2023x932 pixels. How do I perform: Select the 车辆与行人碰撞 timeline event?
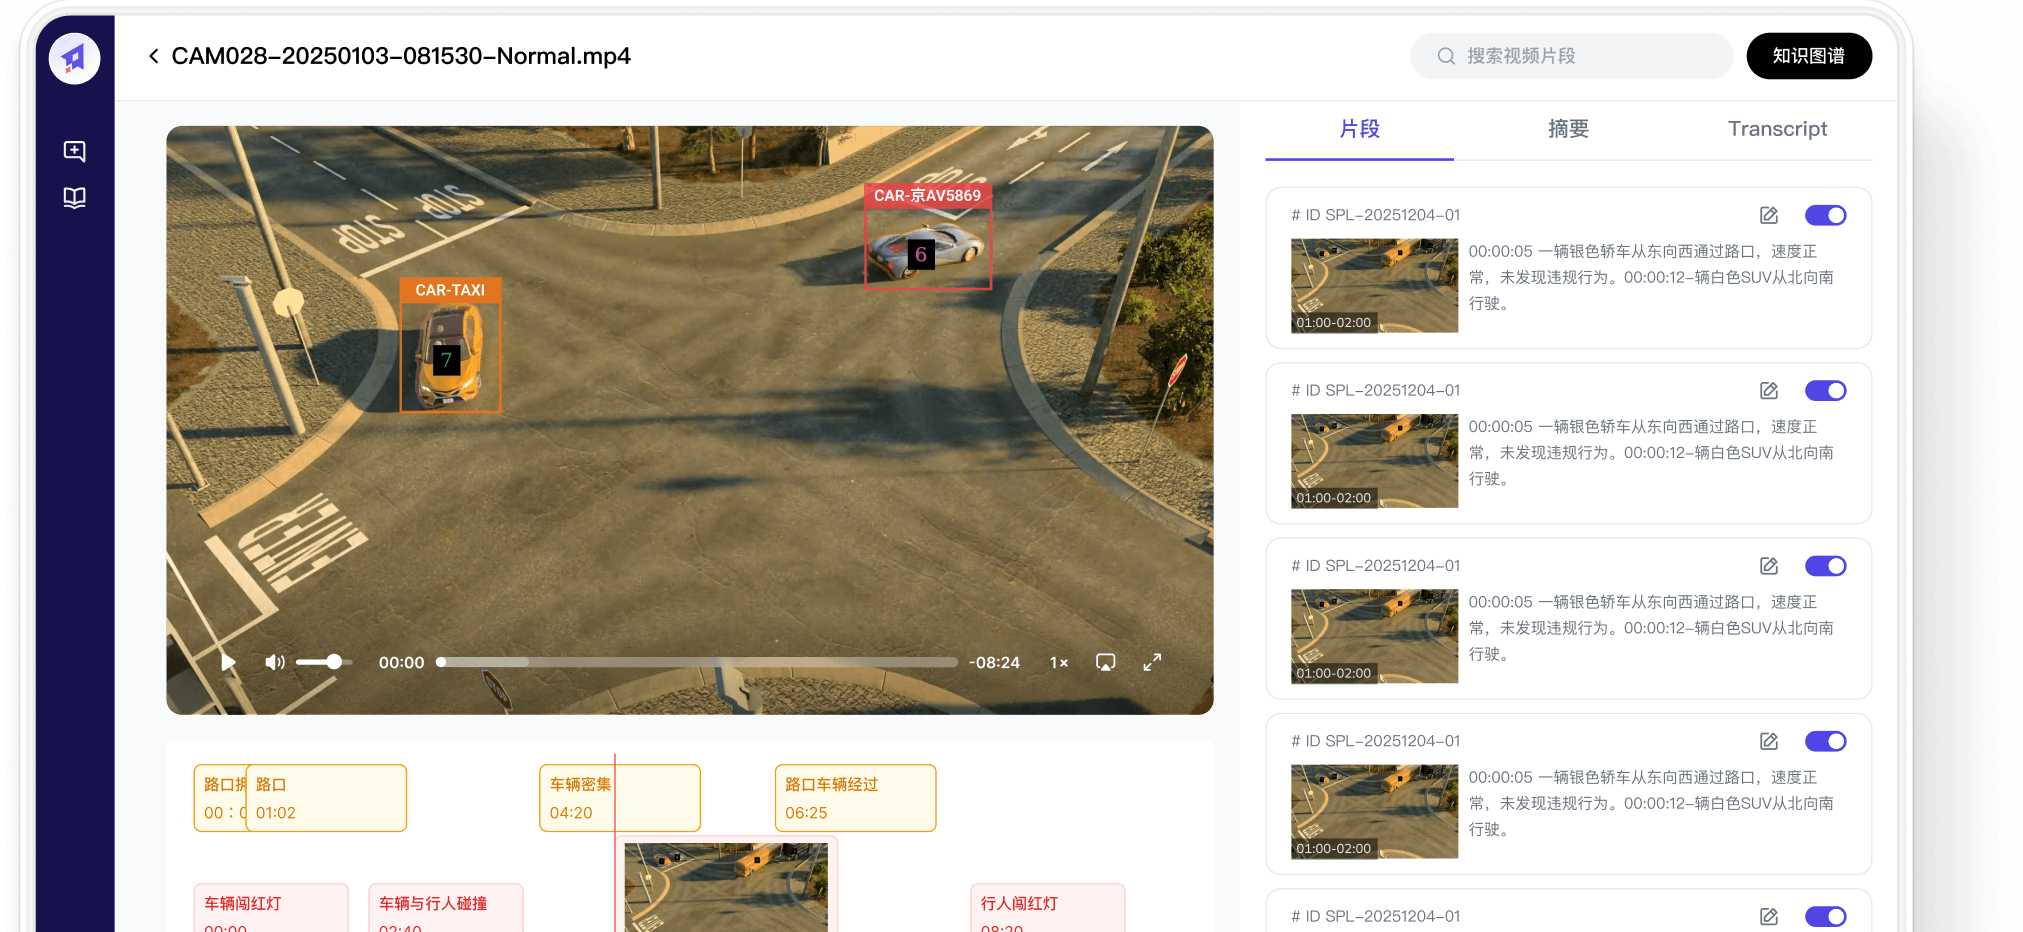(x=446, y=908)
